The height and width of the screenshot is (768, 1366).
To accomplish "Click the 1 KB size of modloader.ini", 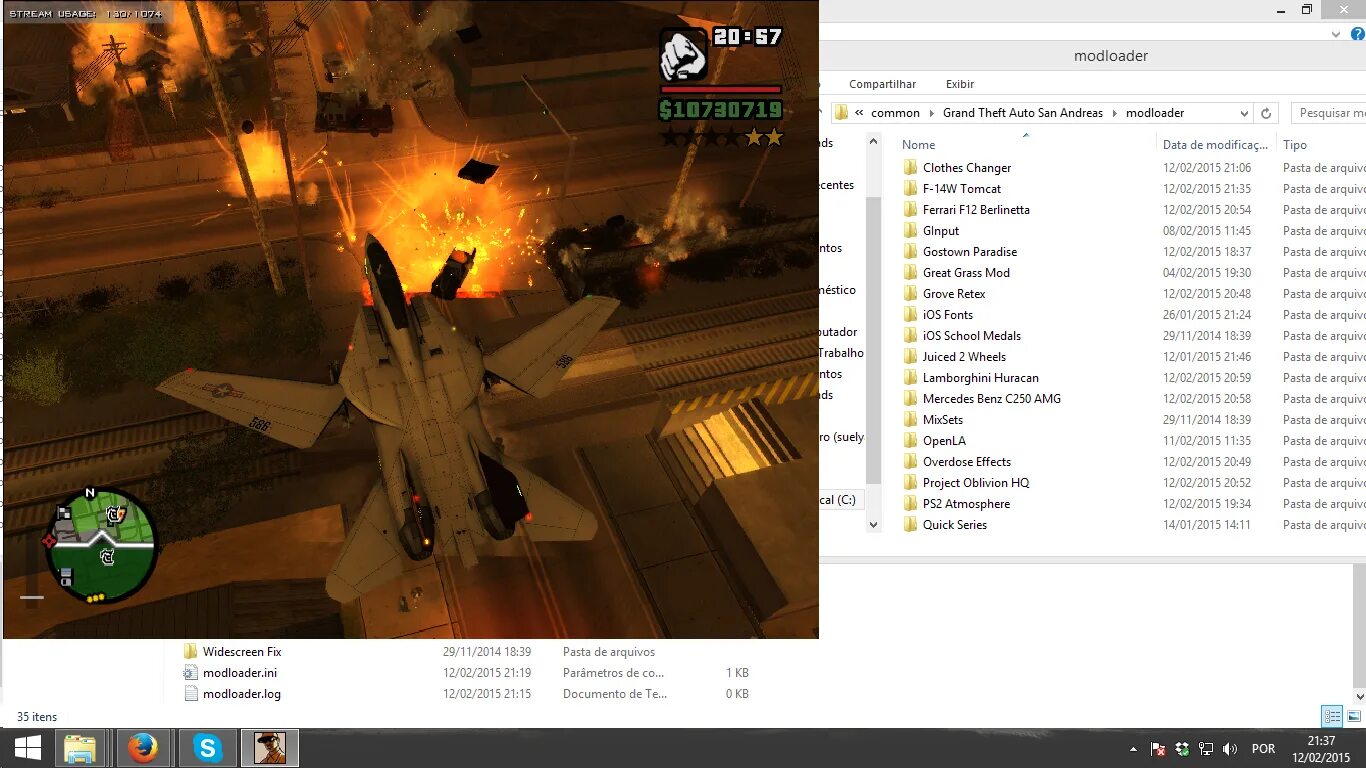I will (x=737, y=673).
